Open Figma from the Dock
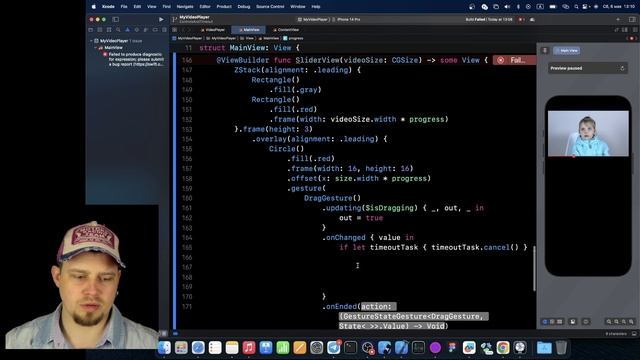 click(x=452, y=347)
